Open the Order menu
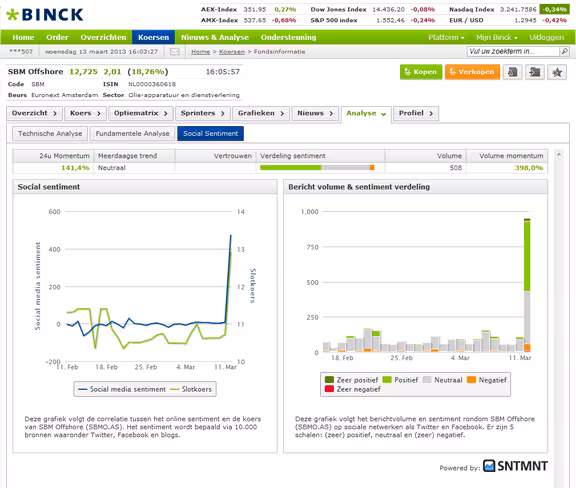This screenshot has width=576, height=488. tap(57, 37)
